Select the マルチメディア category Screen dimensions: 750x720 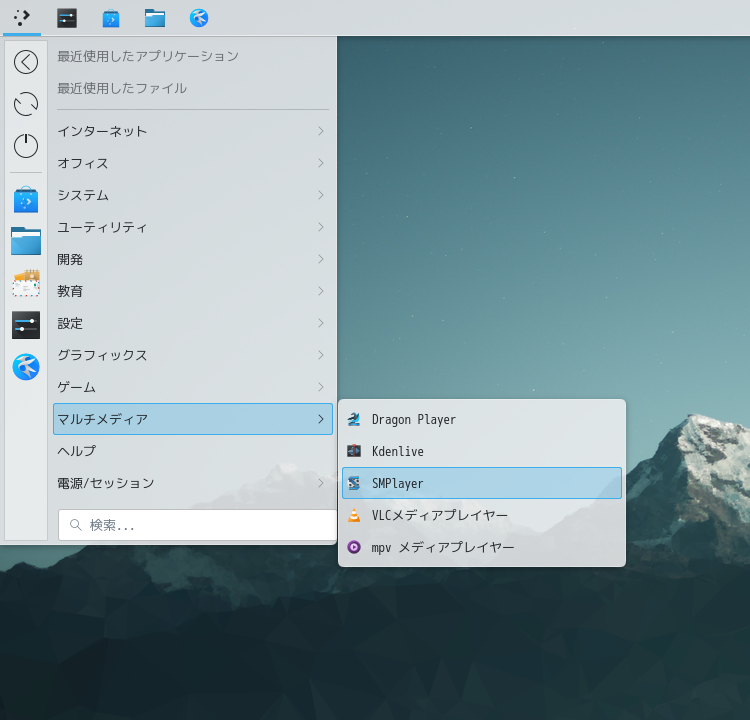193,419
